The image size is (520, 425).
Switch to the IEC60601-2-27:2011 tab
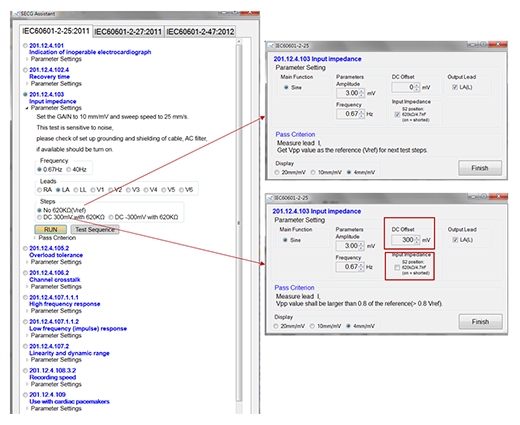[128, 32]
